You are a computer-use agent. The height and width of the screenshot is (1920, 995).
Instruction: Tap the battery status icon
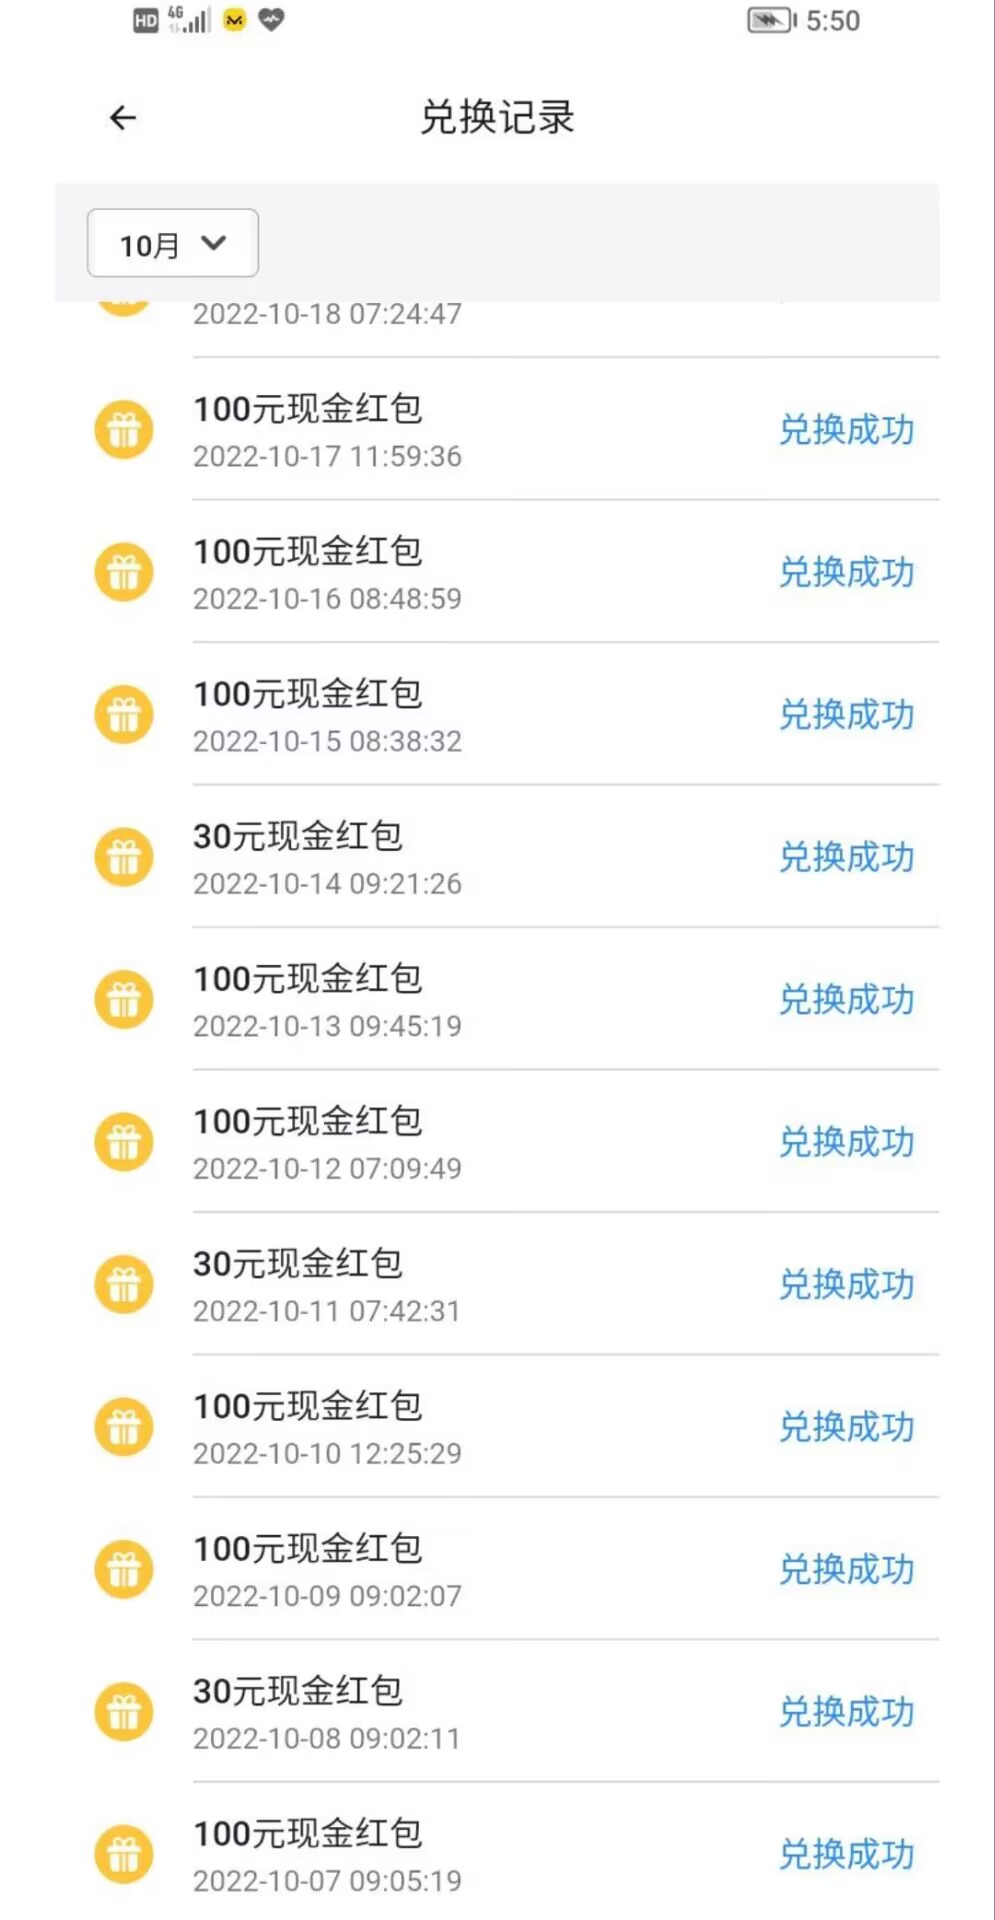771,20
